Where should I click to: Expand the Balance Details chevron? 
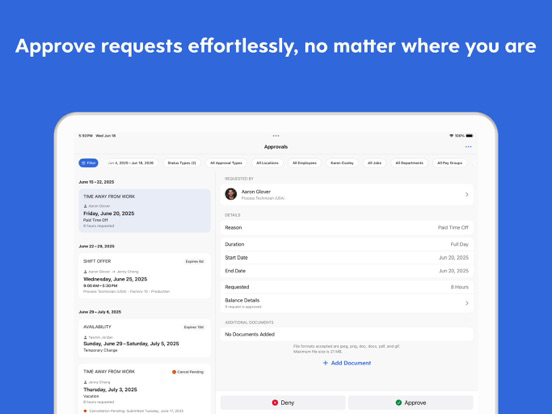point(467,303)
